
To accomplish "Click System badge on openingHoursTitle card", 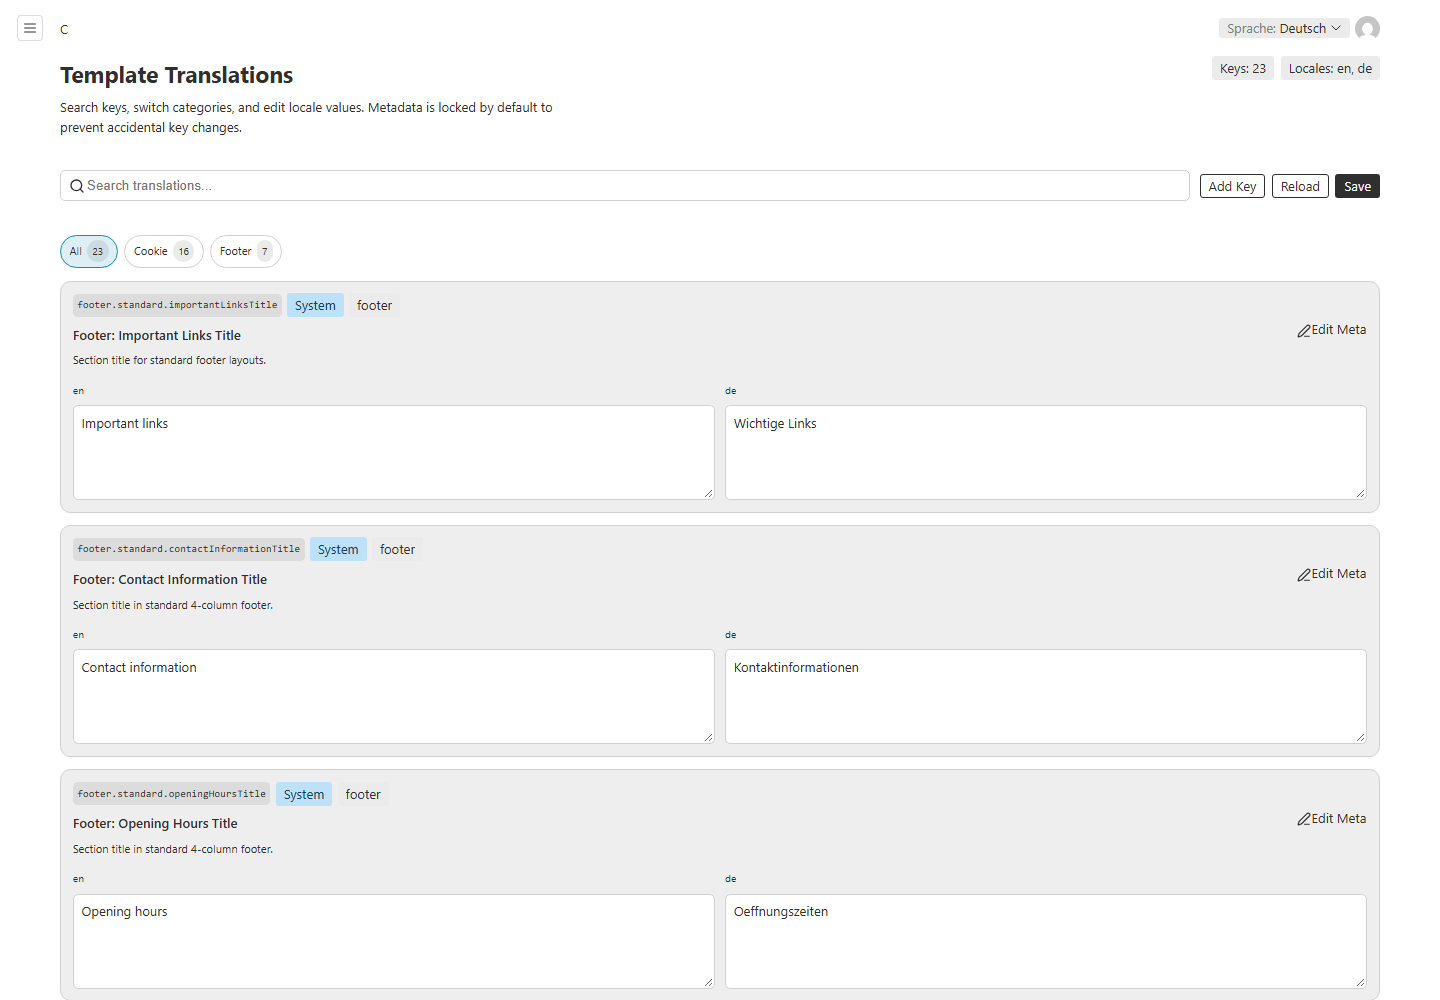I will pos(304,794).
